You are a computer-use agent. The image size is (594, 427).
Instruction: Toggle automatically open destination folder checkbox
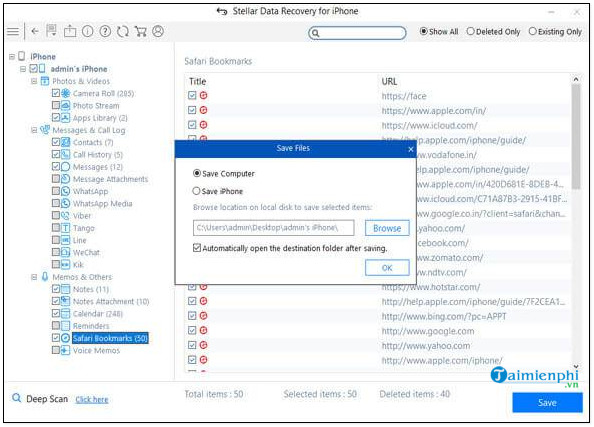(x=197, y=248)
